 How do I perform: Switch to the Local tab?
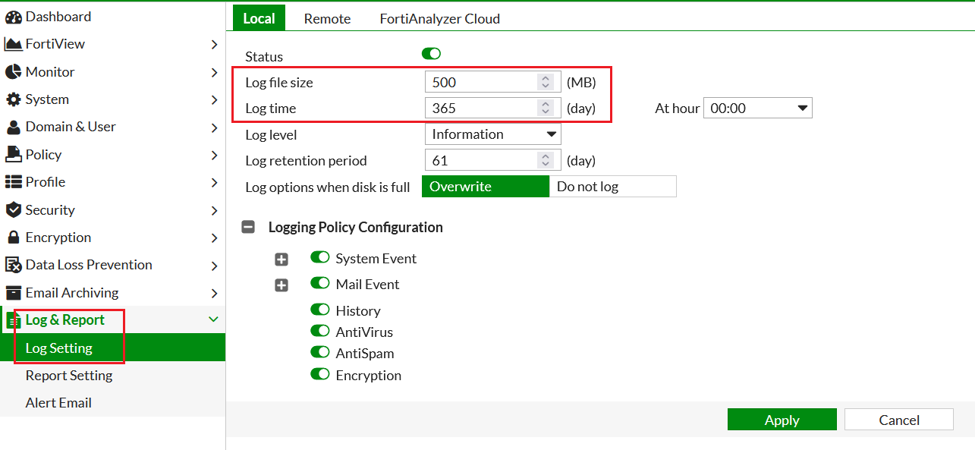259,19
